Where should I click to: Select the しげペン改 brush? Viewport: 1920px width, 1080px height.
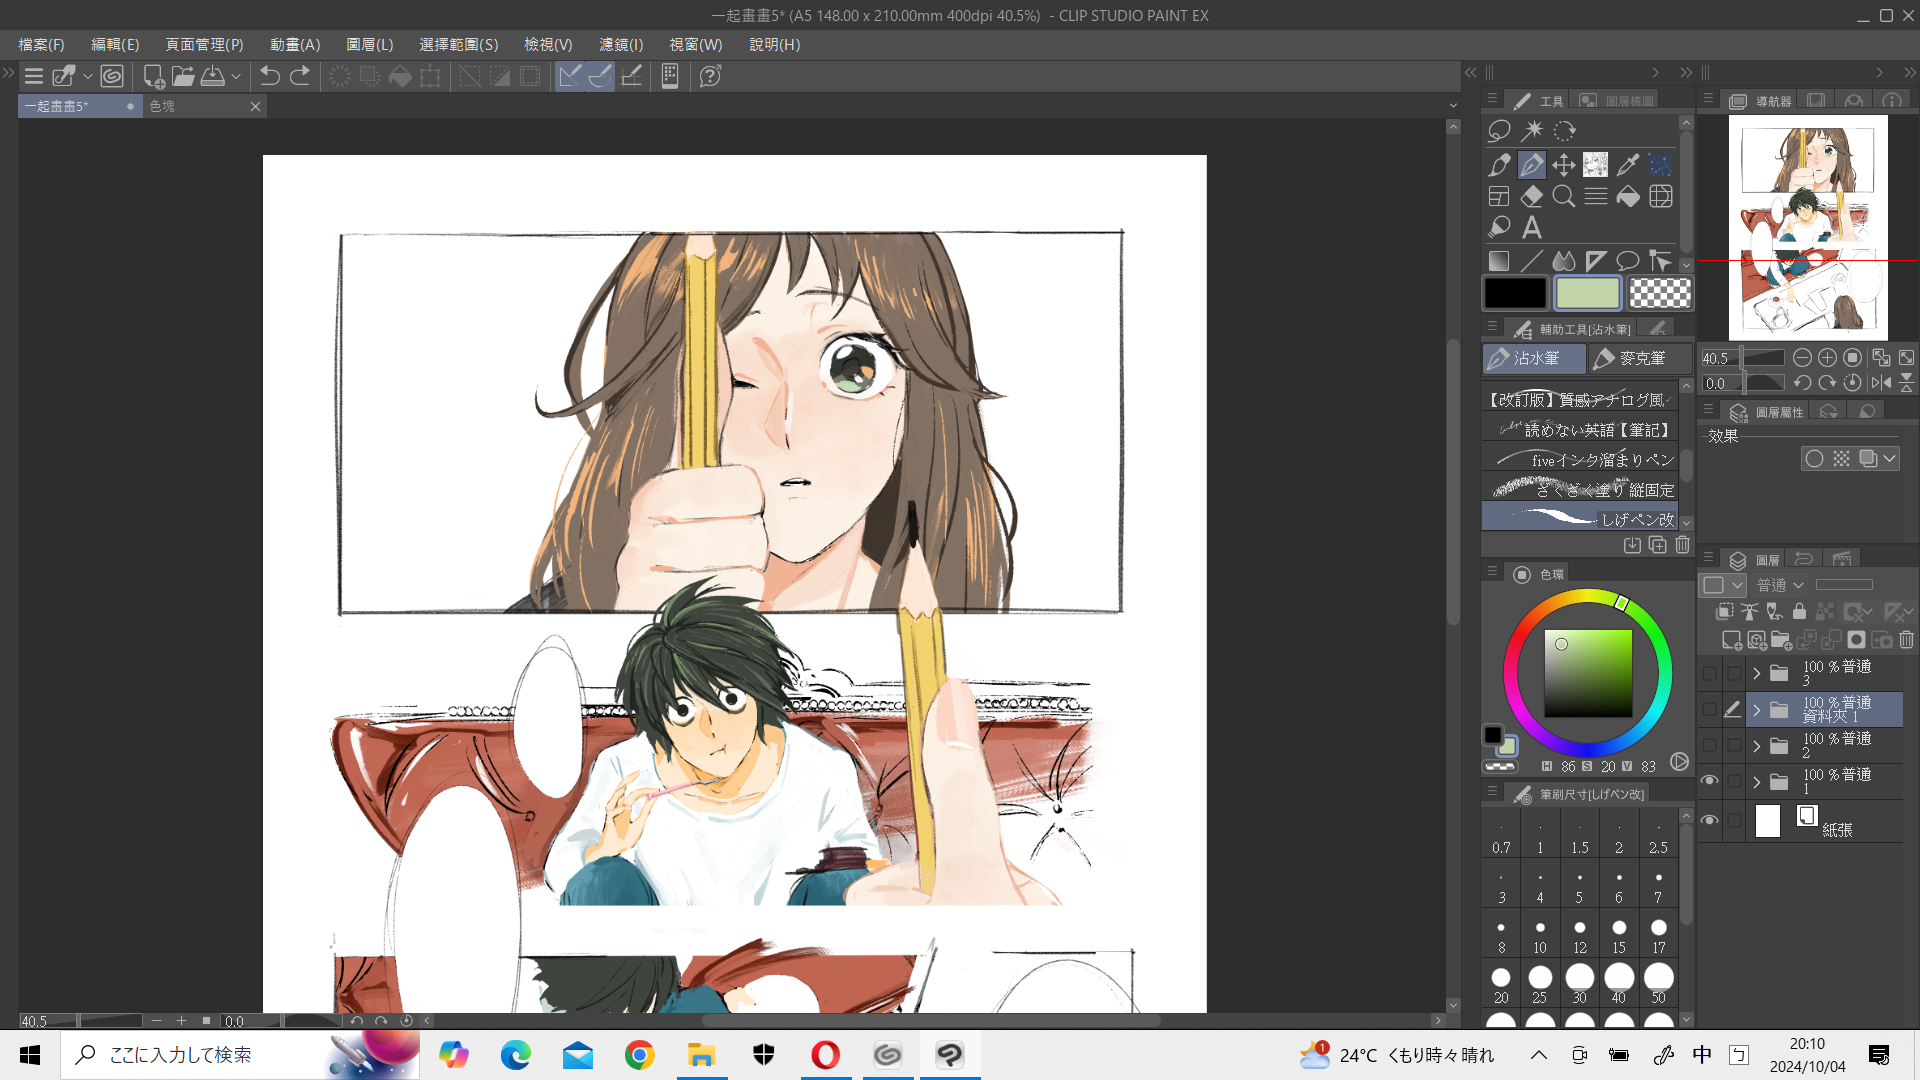tap(1580, 518)
